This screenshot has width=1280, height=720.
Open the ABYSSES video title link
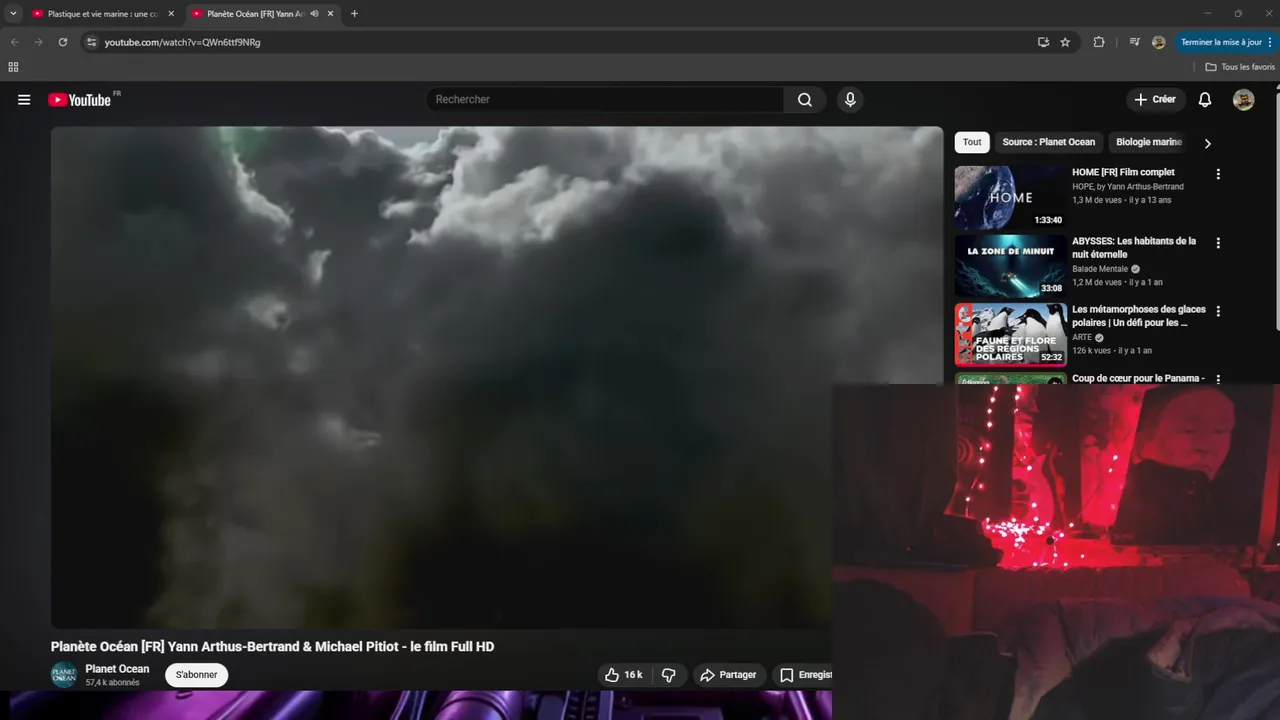1134,247
